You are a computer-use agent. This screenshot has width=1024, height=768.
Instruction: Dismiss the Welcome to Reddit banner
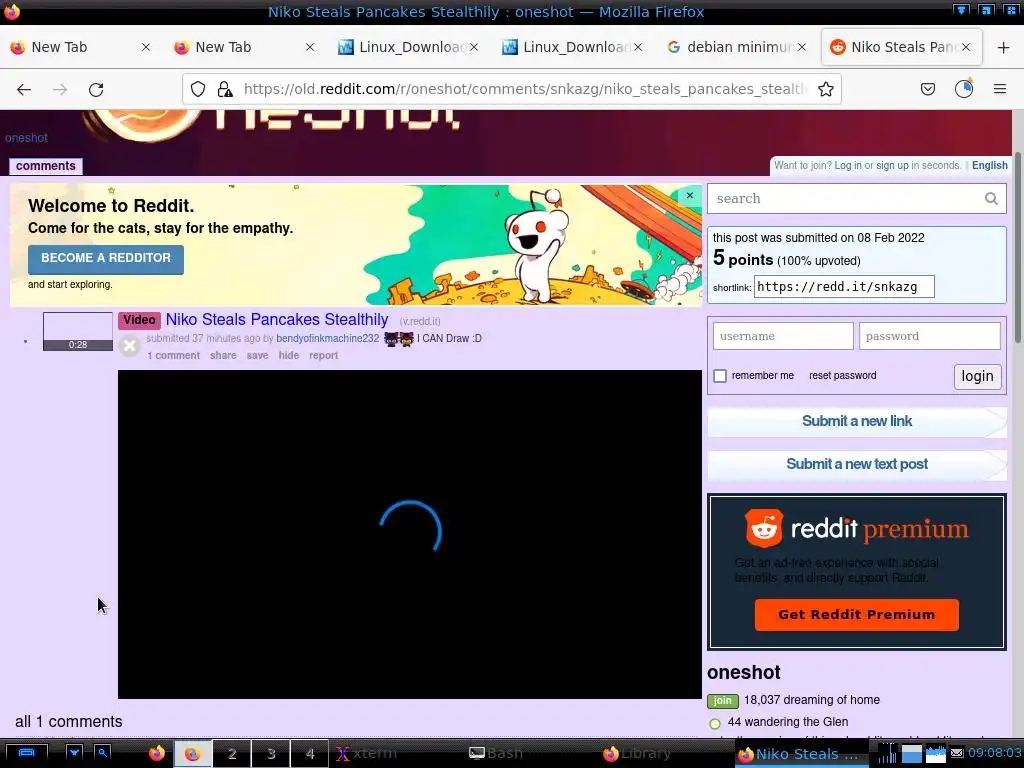(690, 195)
